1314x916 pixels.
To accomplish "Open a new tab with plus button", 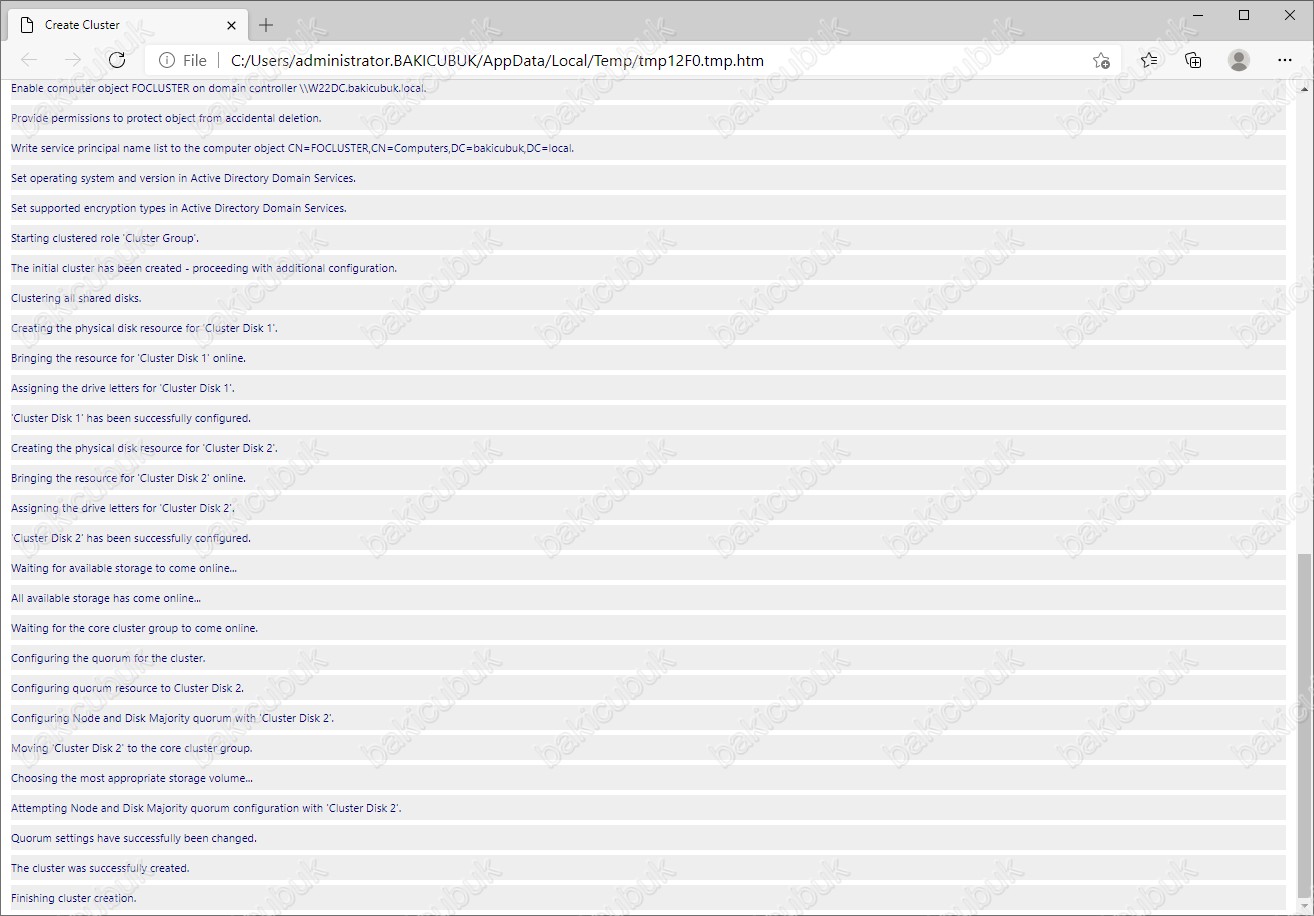I will tap(266, 25).
